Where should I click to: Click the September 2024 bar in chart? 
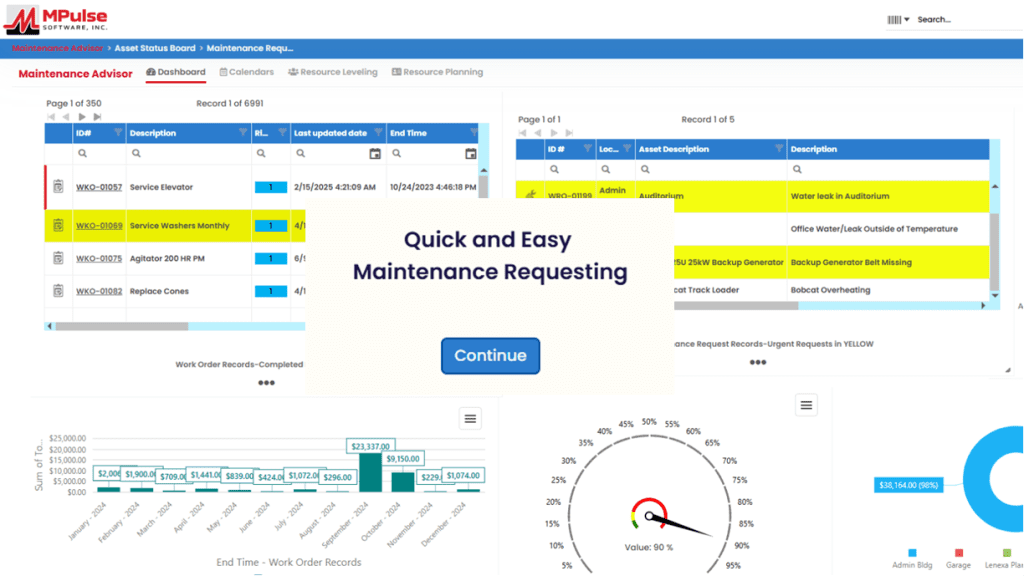tap(370, 472)
